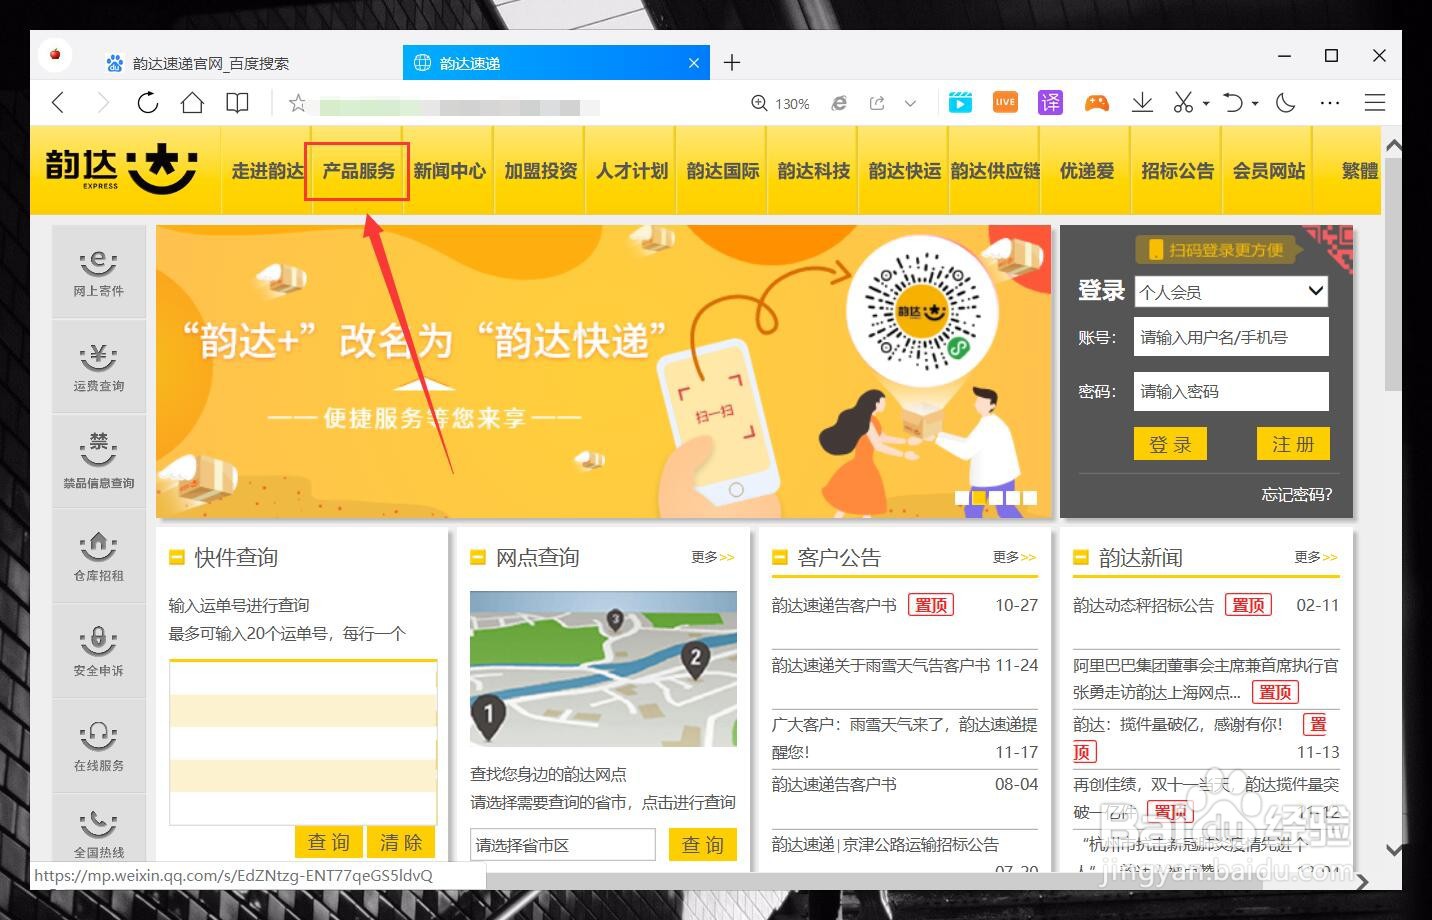Close the 韵达速递 tab
The height and width of the screenshot is (920, 1432).
point(694,63)
